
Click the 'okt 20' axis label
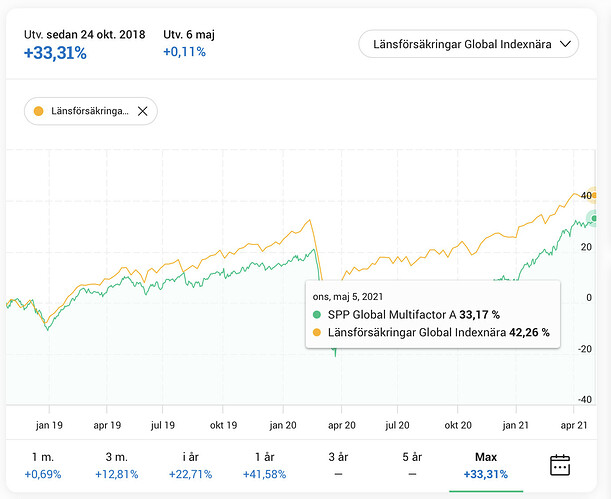458,425
